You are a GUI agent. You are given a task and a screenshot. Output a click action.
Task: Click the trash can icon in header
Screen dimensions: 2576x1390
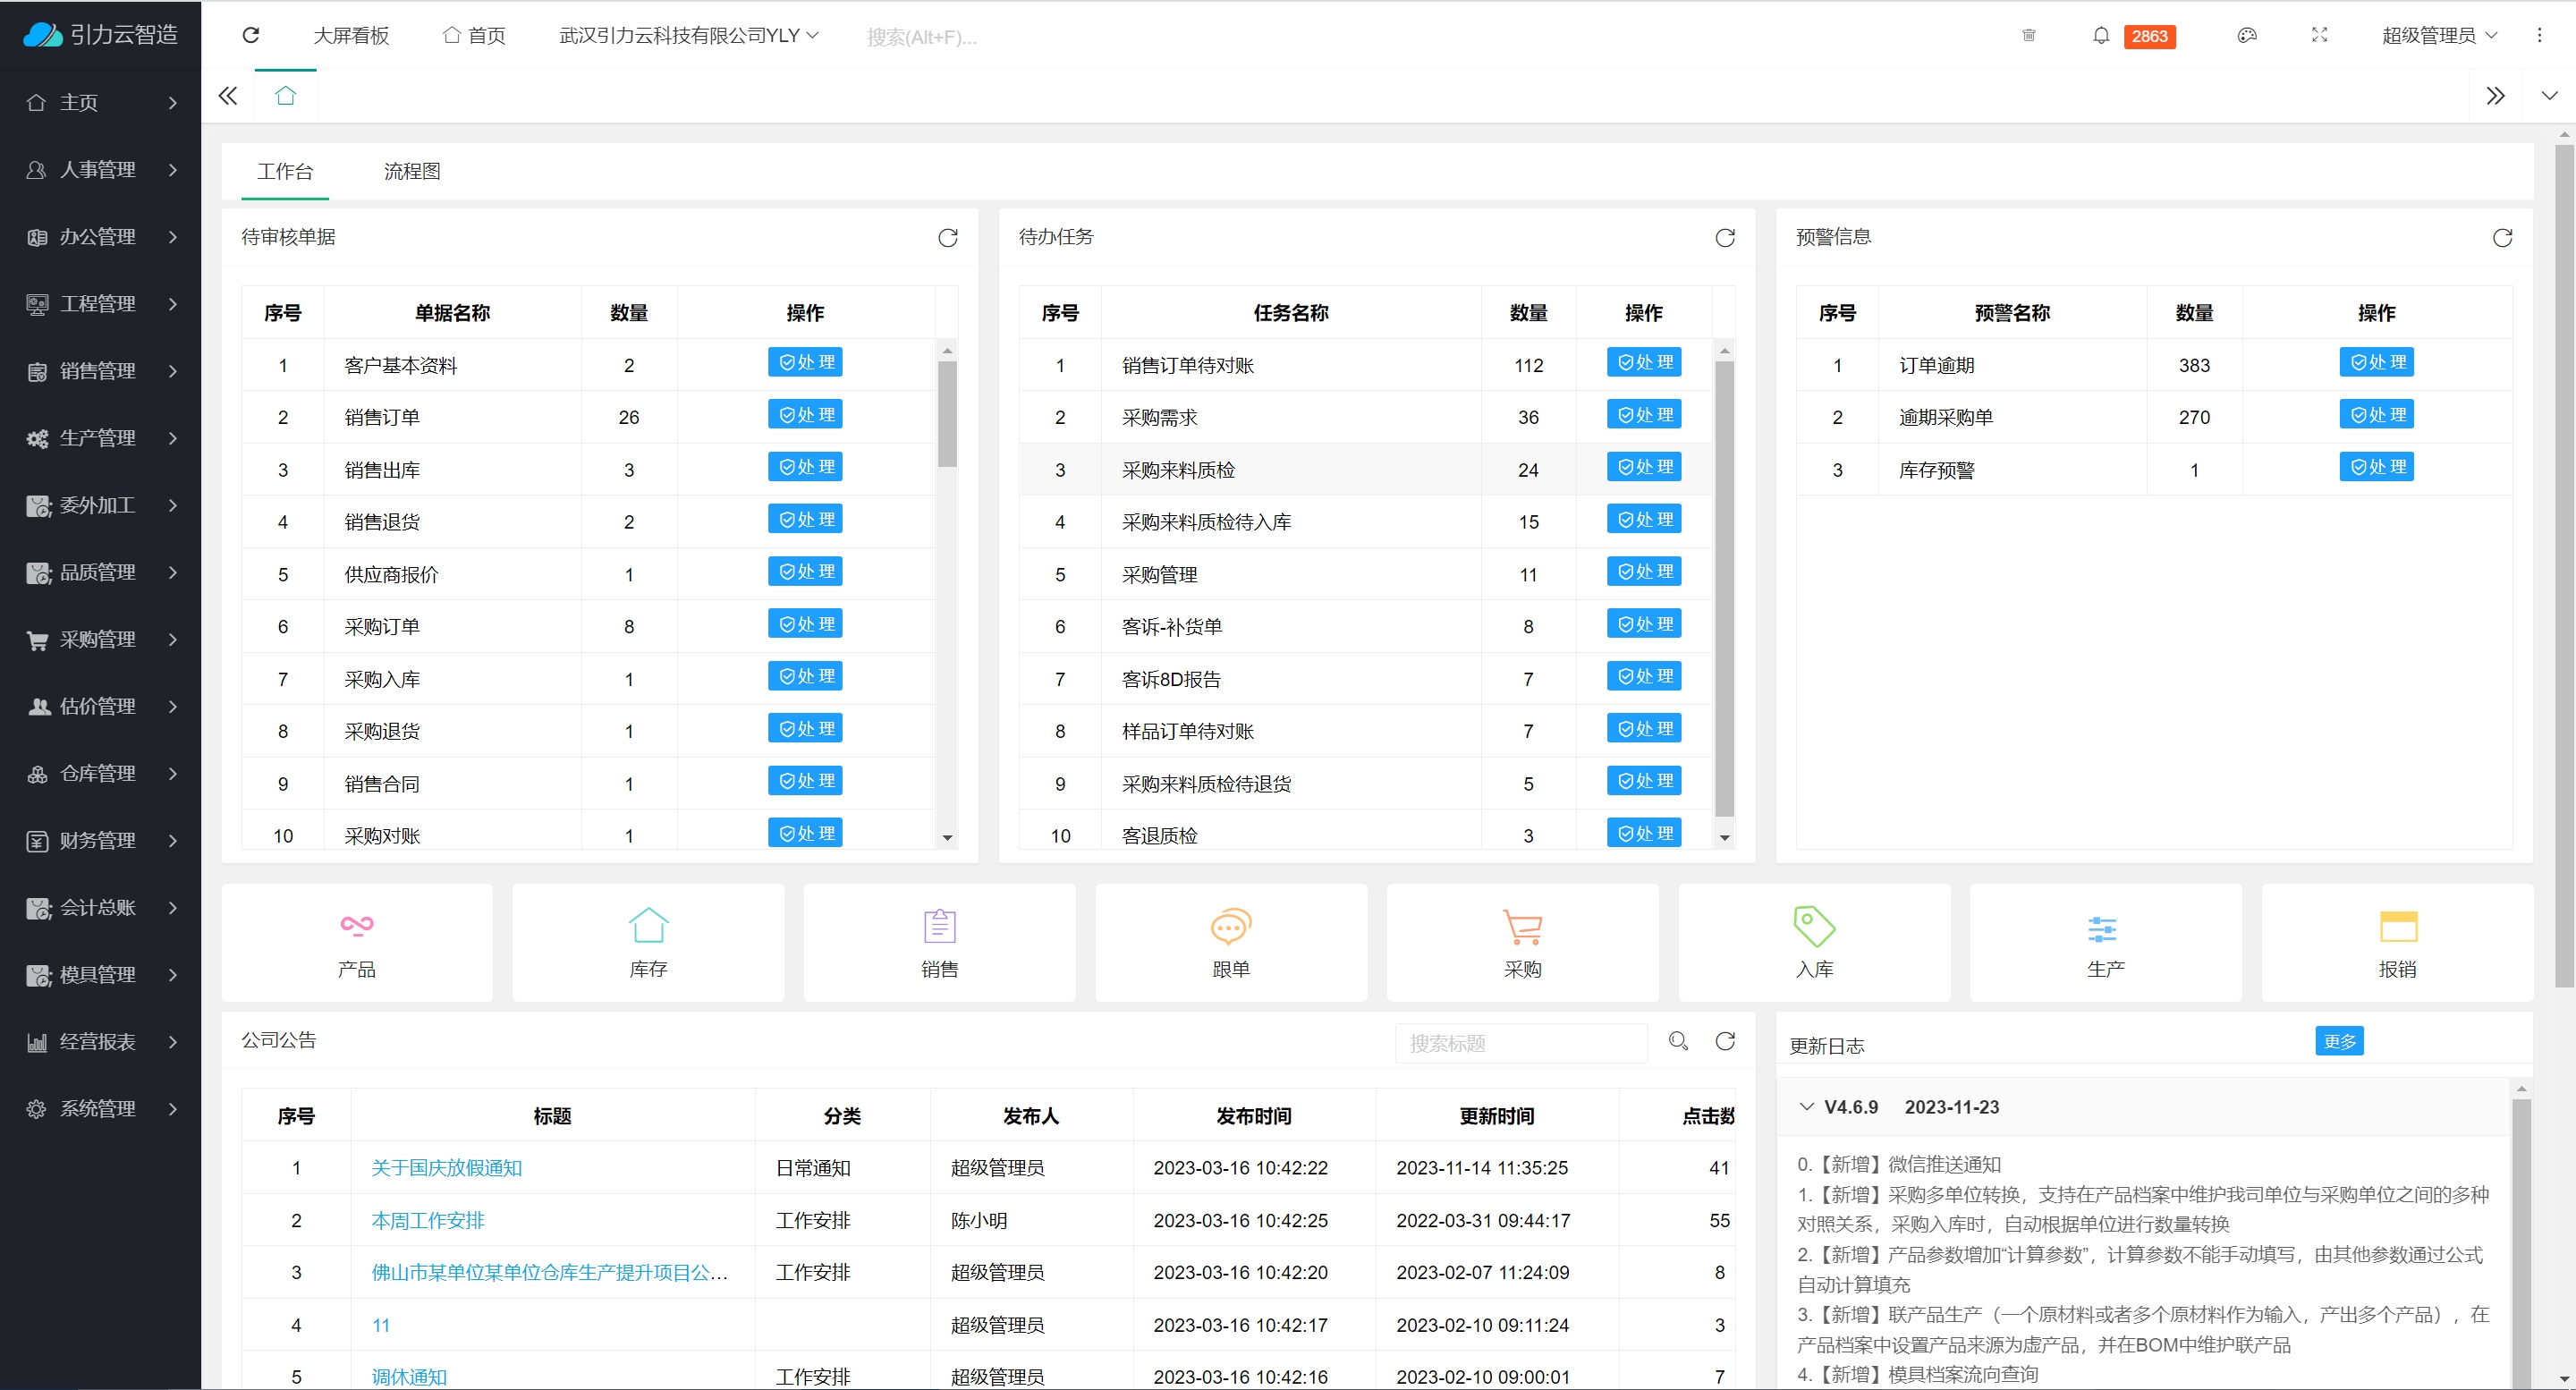click(x=2029, y=36)
